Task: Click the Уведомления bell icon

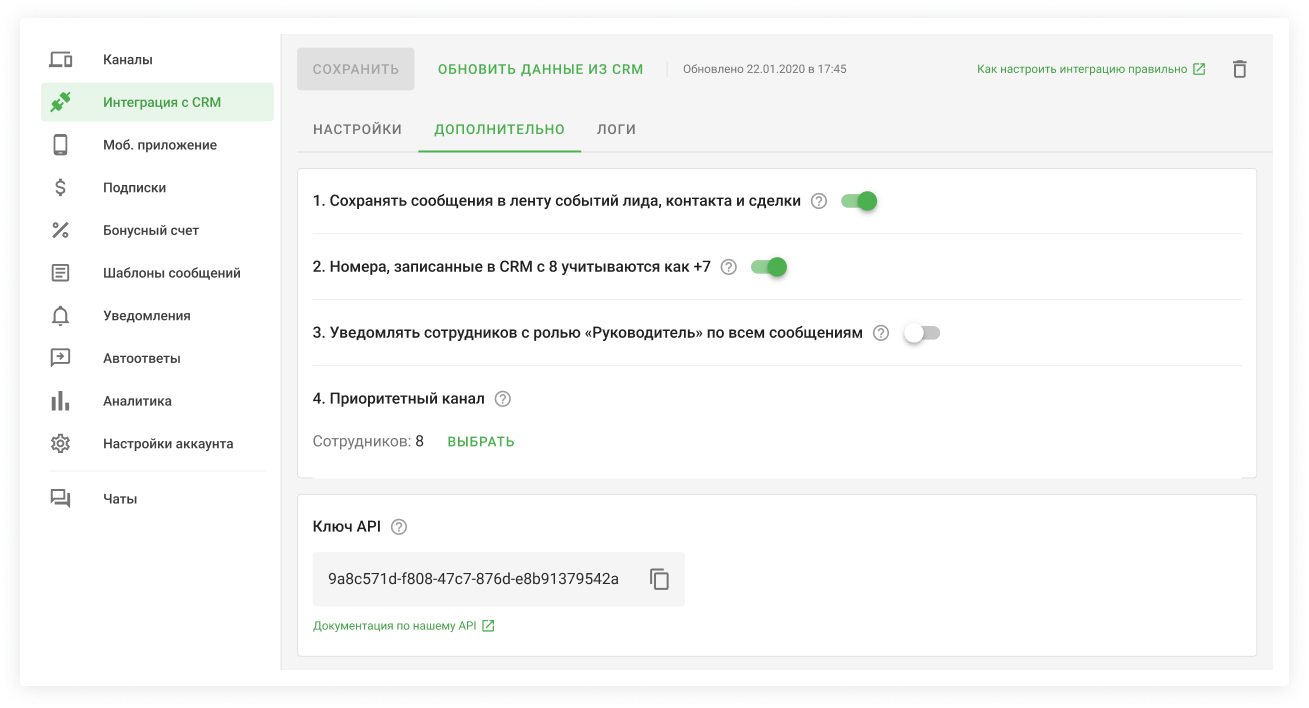Action: tap(61, 316)
